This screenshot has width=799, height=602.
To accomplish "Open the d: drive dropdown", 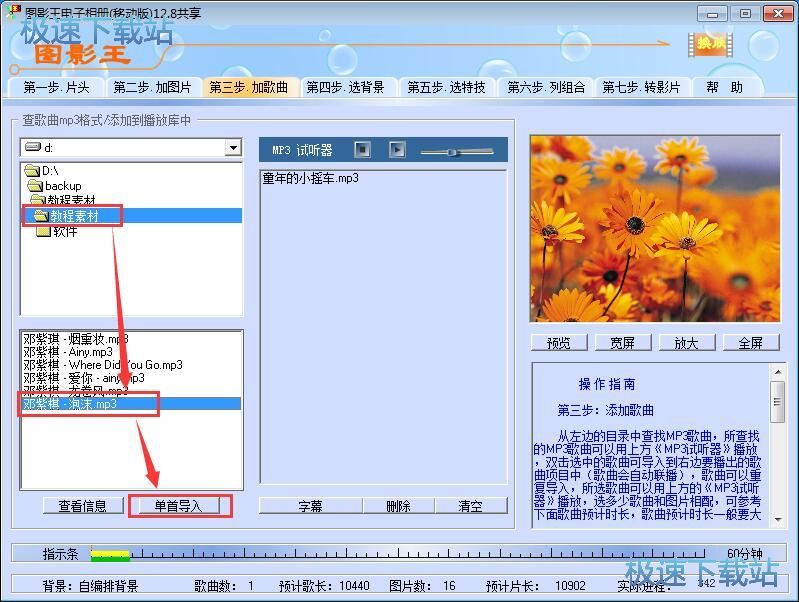I will (233, 148).
